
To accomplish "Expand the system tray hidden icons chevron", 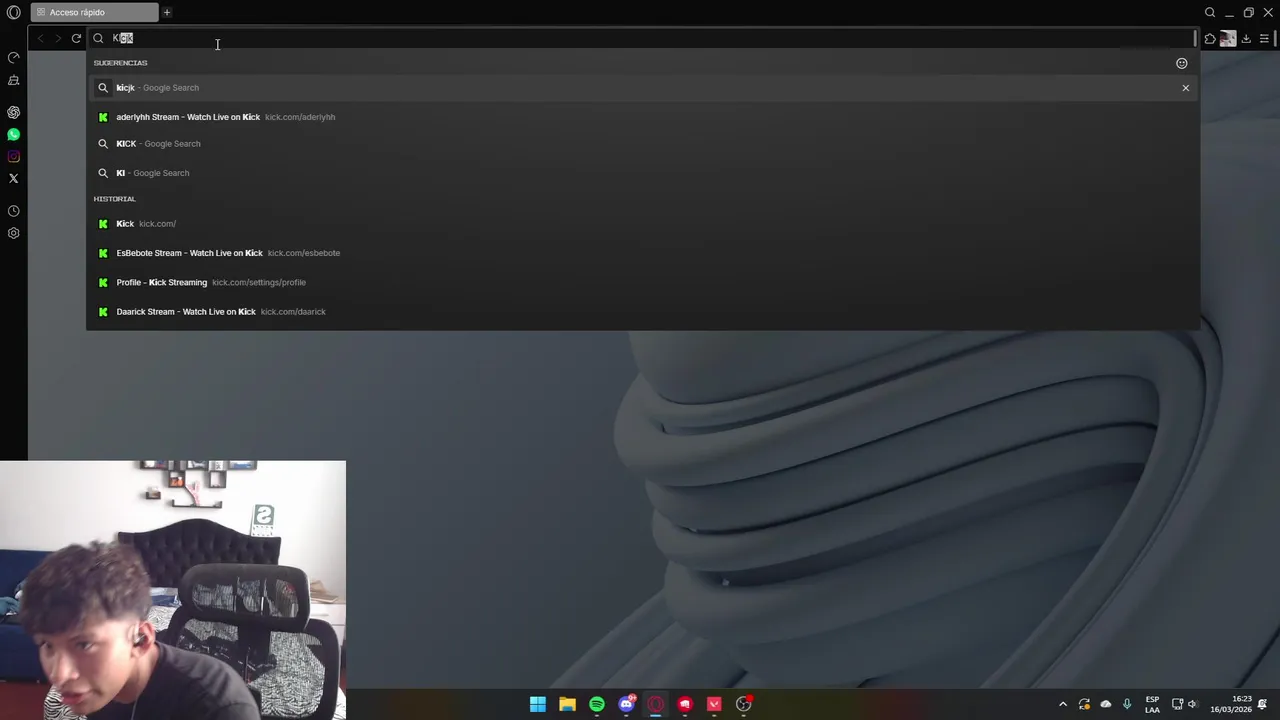I will pos(1063,704).
